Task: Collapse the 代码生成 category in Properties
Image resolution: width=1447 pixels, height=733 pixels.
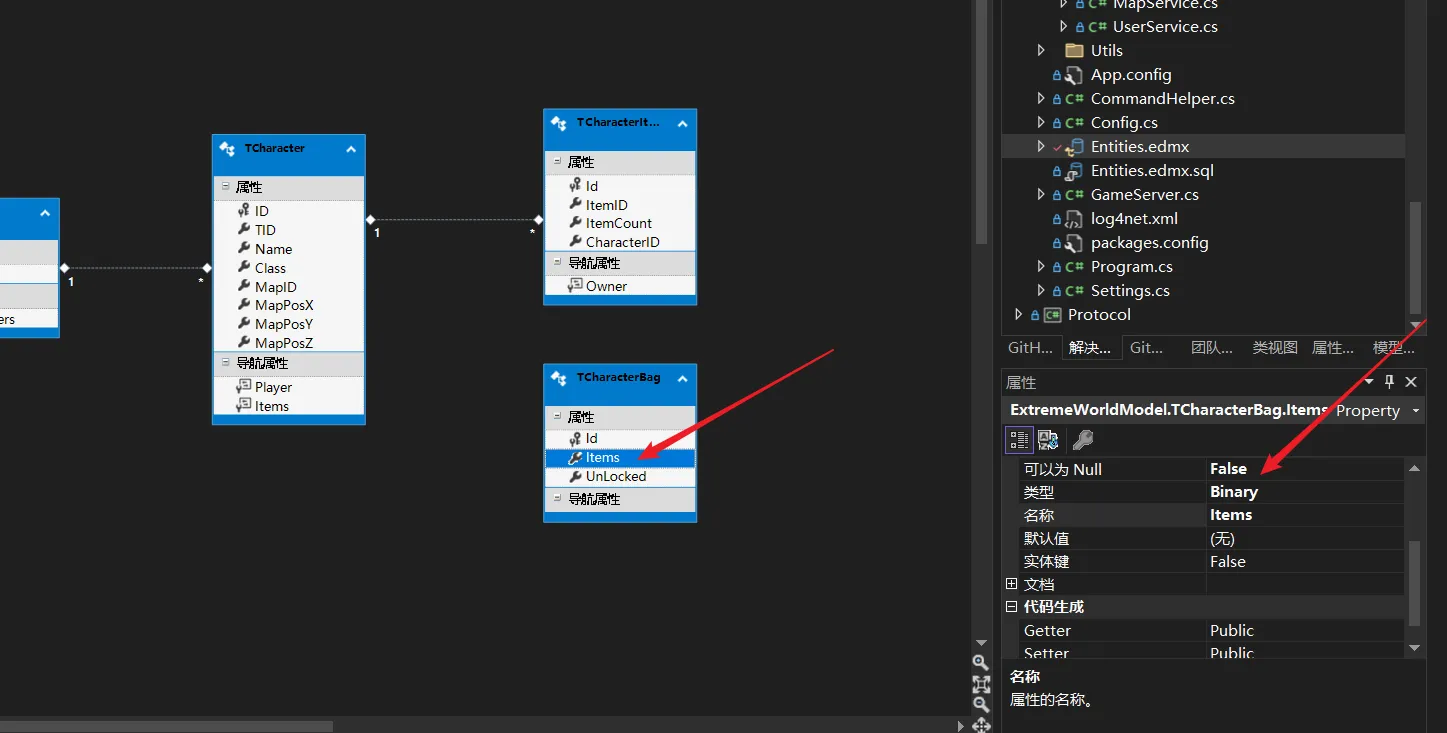Action: tap(1011, 607)
